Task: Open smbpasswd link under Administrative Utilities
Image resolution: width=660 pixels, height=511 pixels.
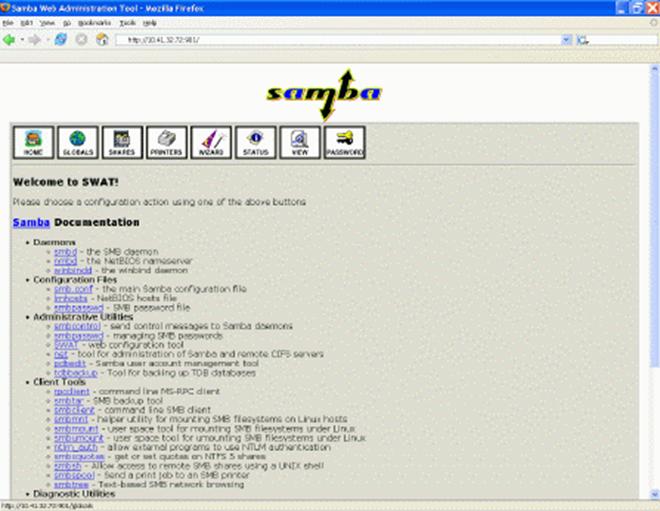Action: point(79,335)
